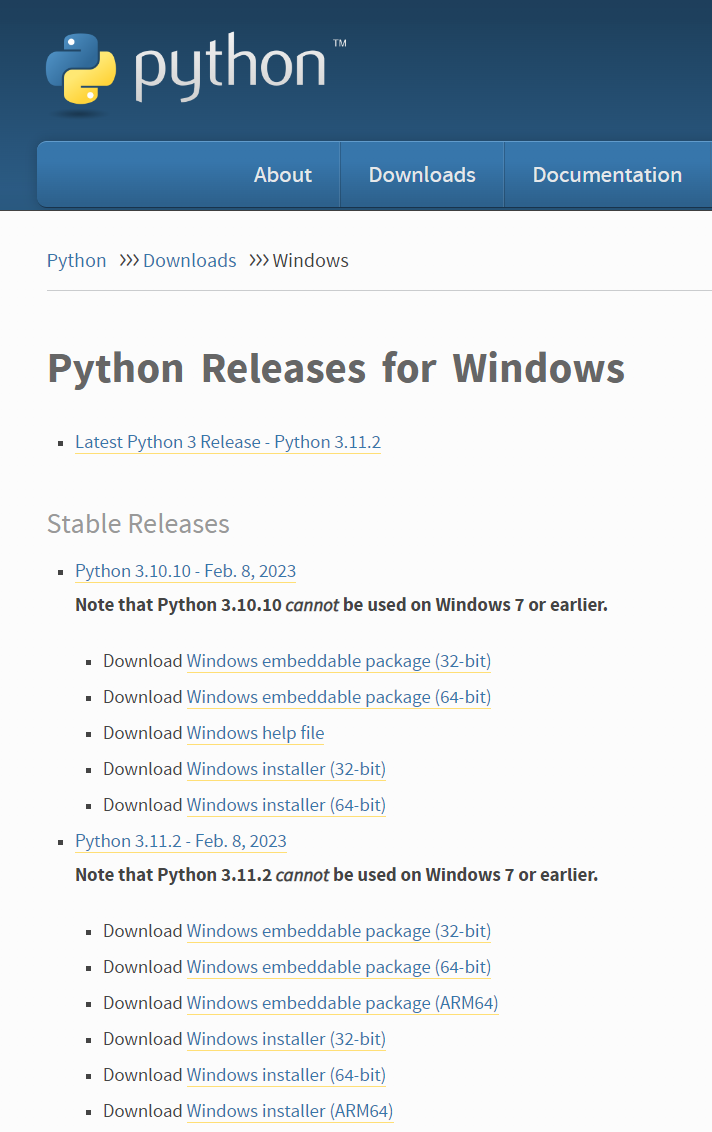
Task: Go to the Downloads breadcrumb link
Action: point(189,261)
